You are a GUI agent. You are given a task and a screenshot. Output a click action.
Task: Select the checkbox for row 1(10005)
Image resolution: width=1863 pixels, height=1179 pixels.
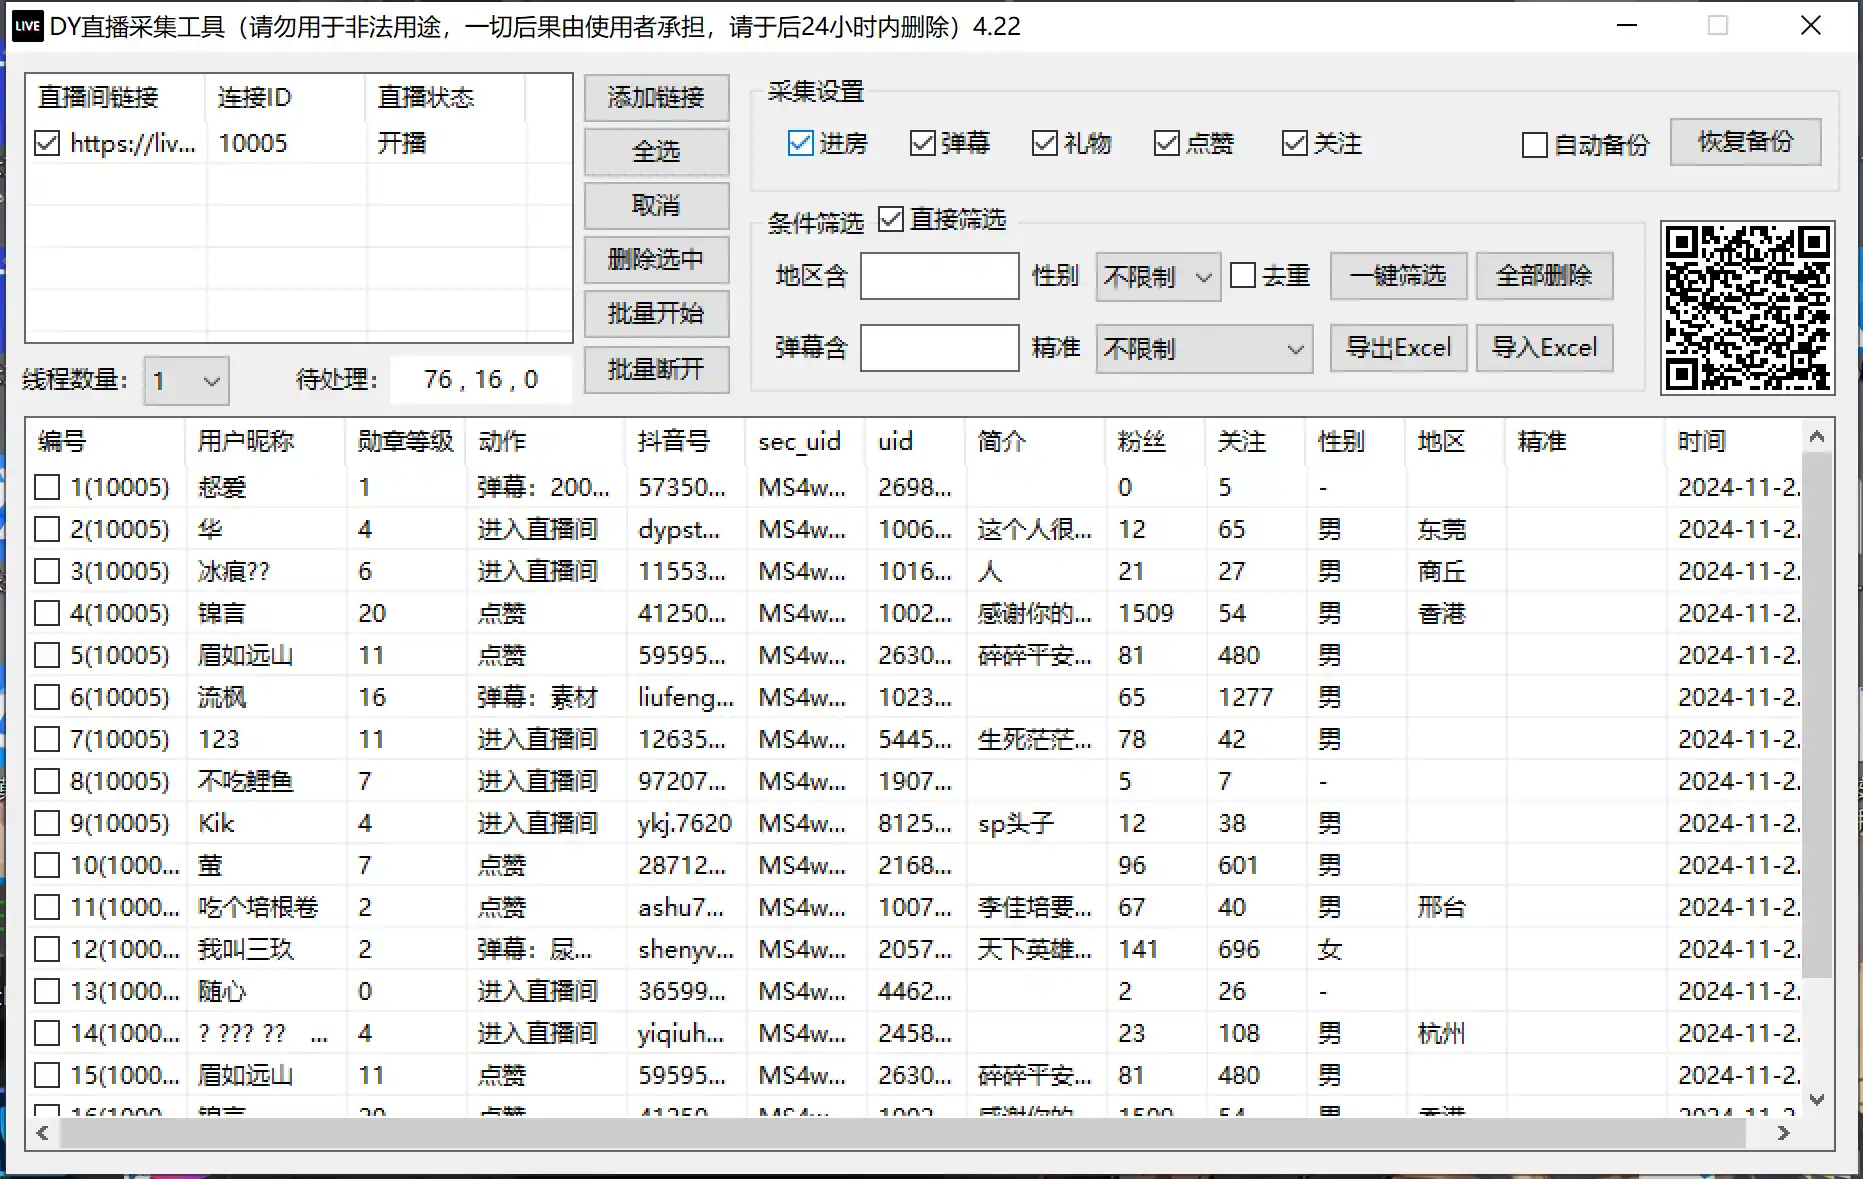pyautogui.click(x=47, y=487)
